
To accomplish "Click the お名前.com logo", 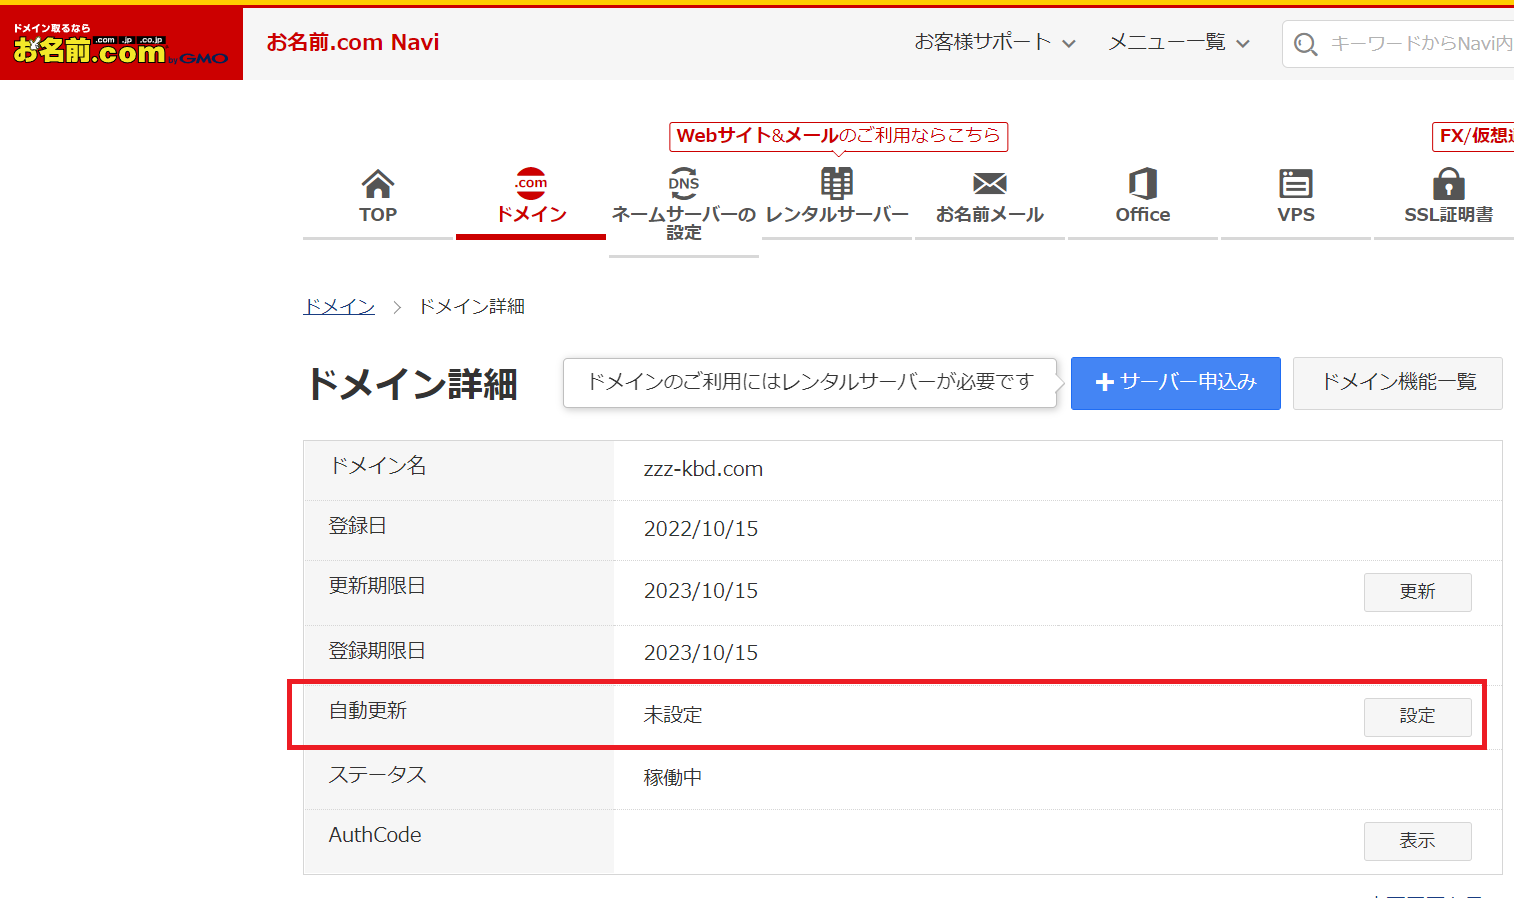I will (x=121, y=44).
